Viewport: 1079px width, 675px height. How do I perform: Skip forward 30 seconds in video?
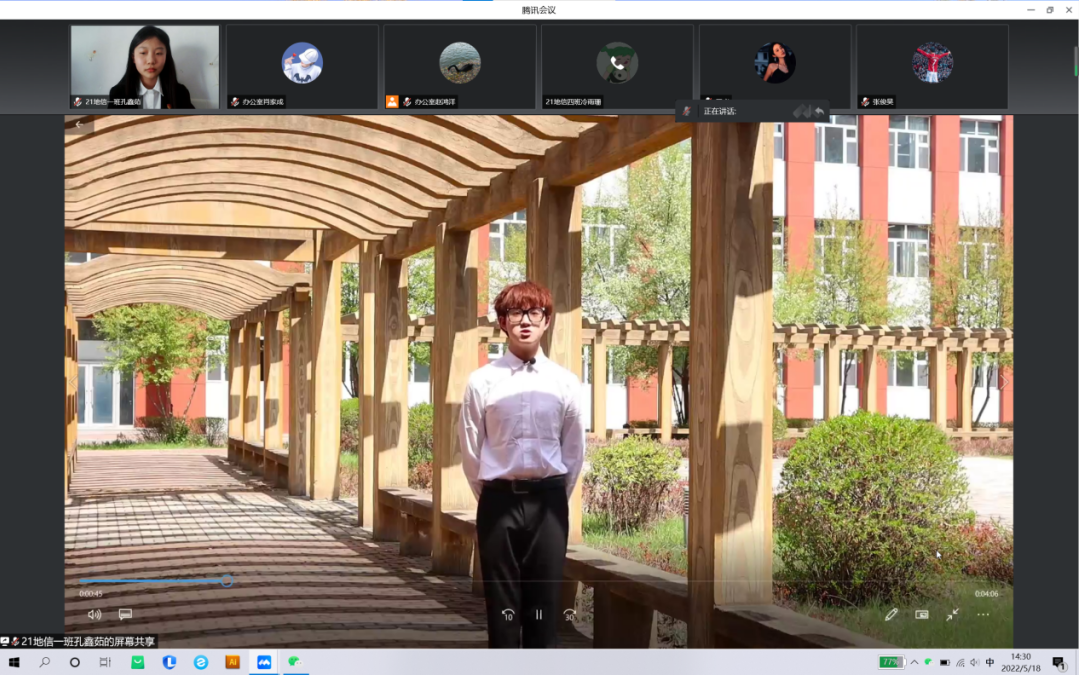pos(569,615)
